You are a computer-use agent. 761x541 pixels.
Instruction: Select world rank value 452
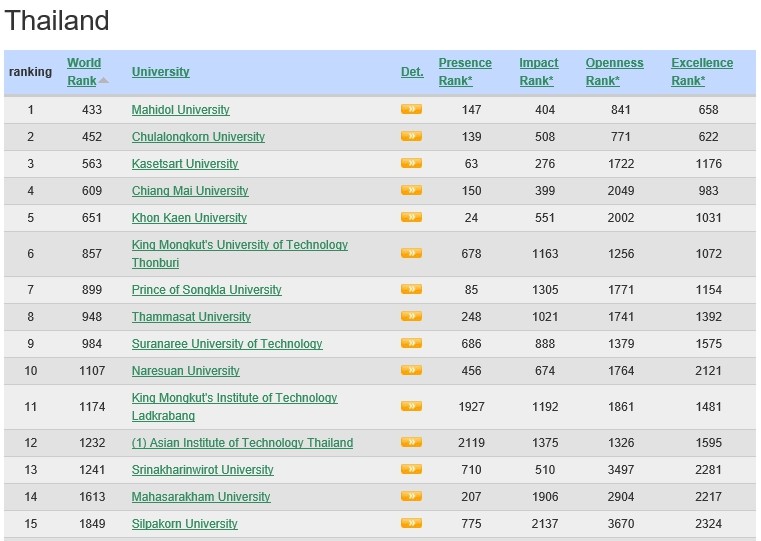pyautogui.click(x=92, y=137)
